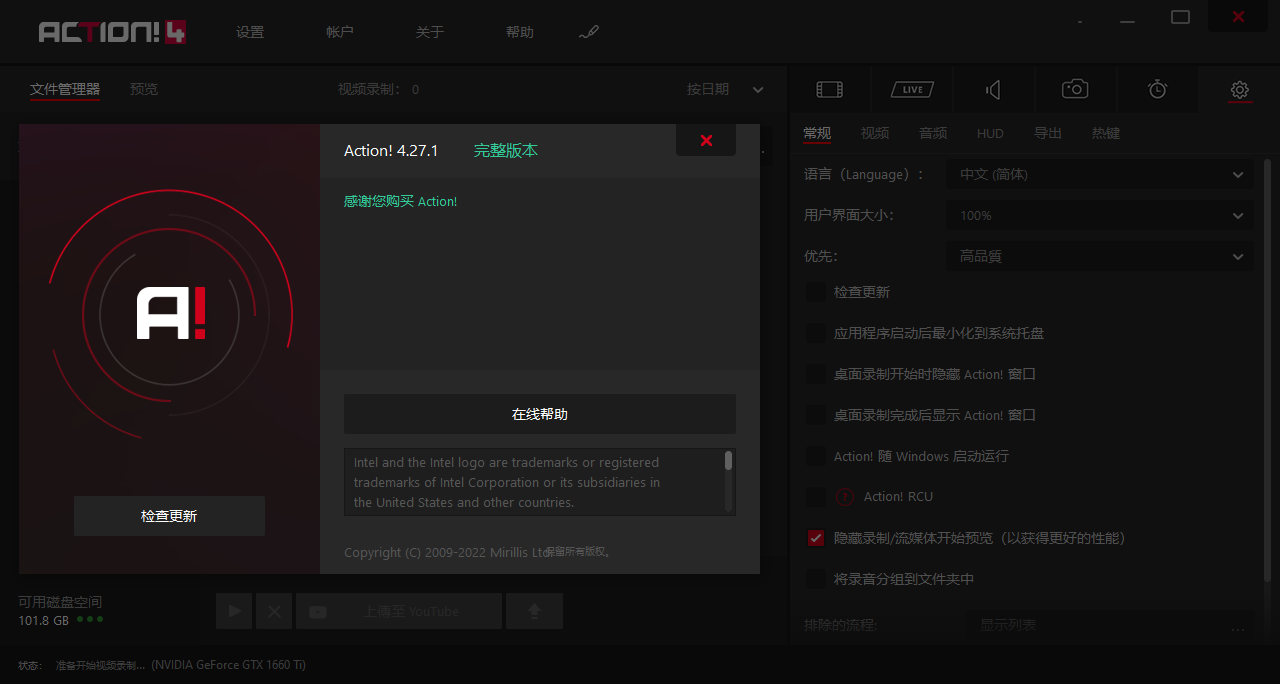
Task: Click the Action! RCU help question icon
Action: tap(845, 497)
